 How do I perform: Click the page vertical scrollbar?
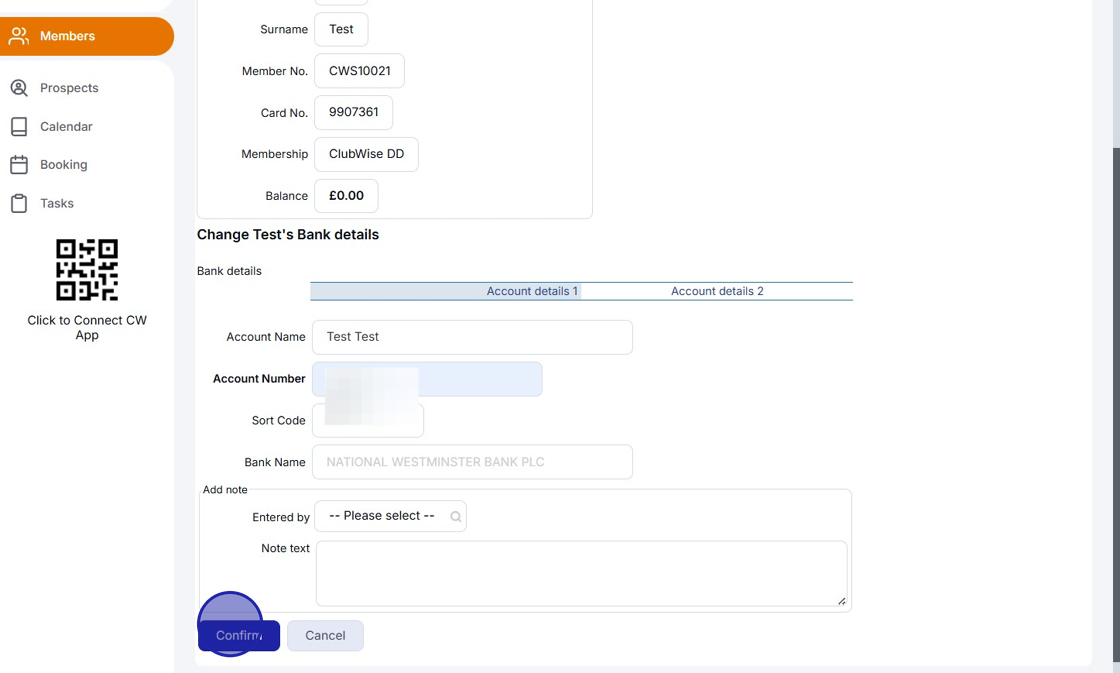pyautogui.click(x=1116, y=404)
